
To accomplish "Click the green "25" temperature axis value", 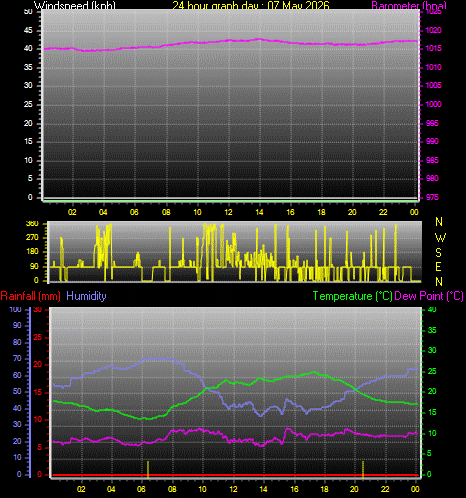I will tap(432, 371).
